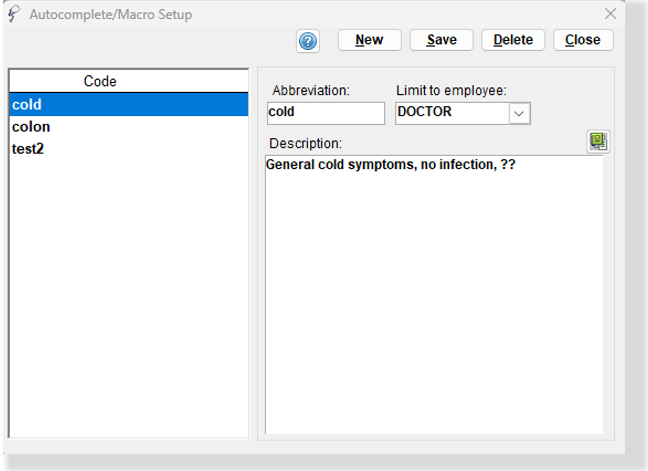
Task: Select the 'colon' entry in the Code list
Action: [31, 127]
